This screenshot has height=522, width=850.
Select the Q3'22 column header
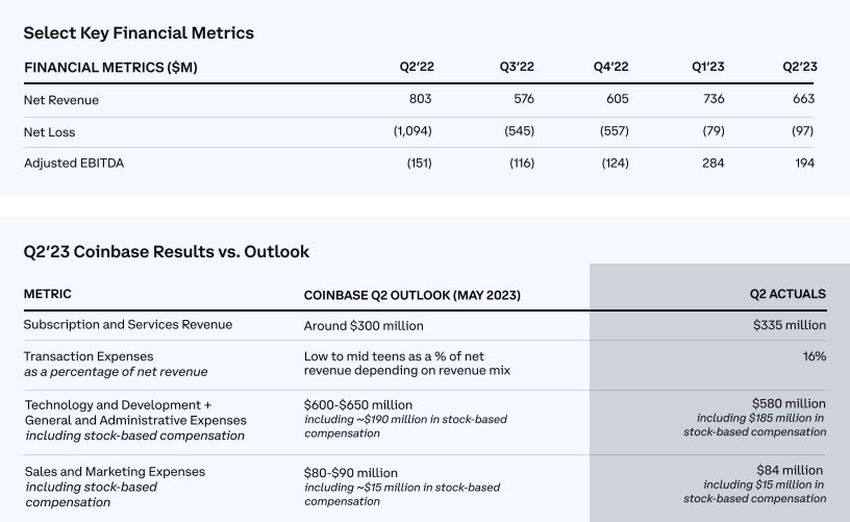[x=517, y=67]
